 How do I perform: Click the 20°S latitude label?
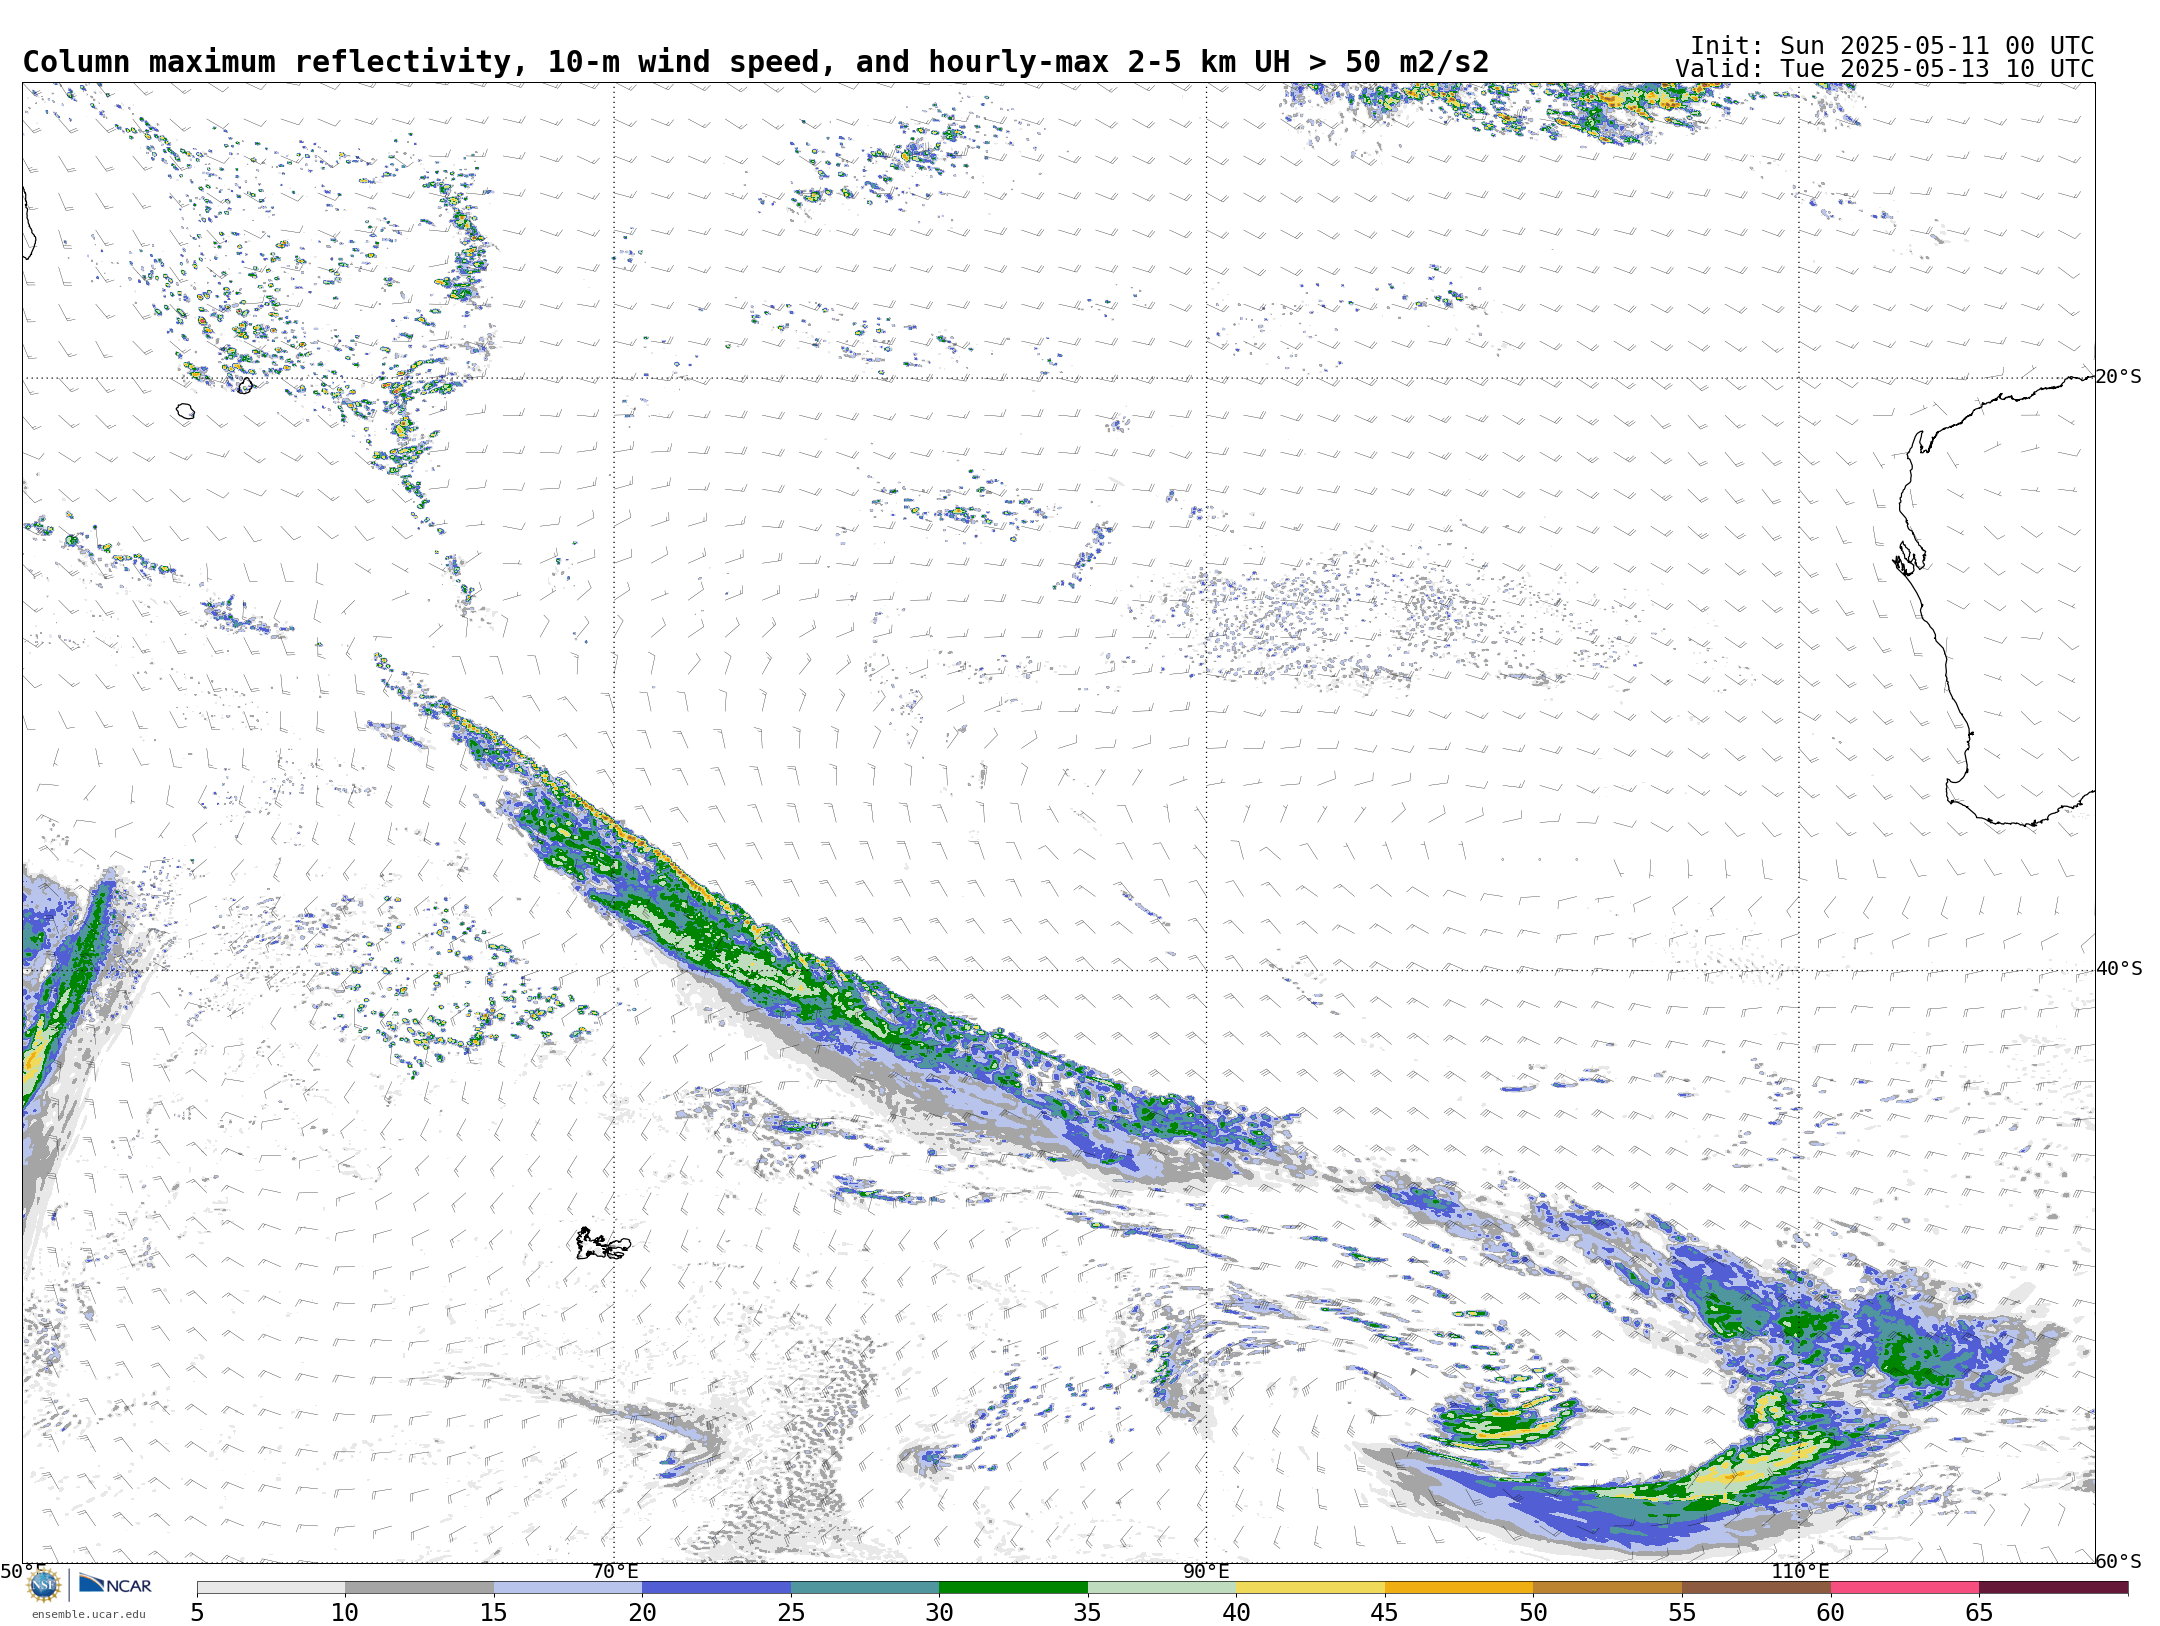pos(2119,377)
